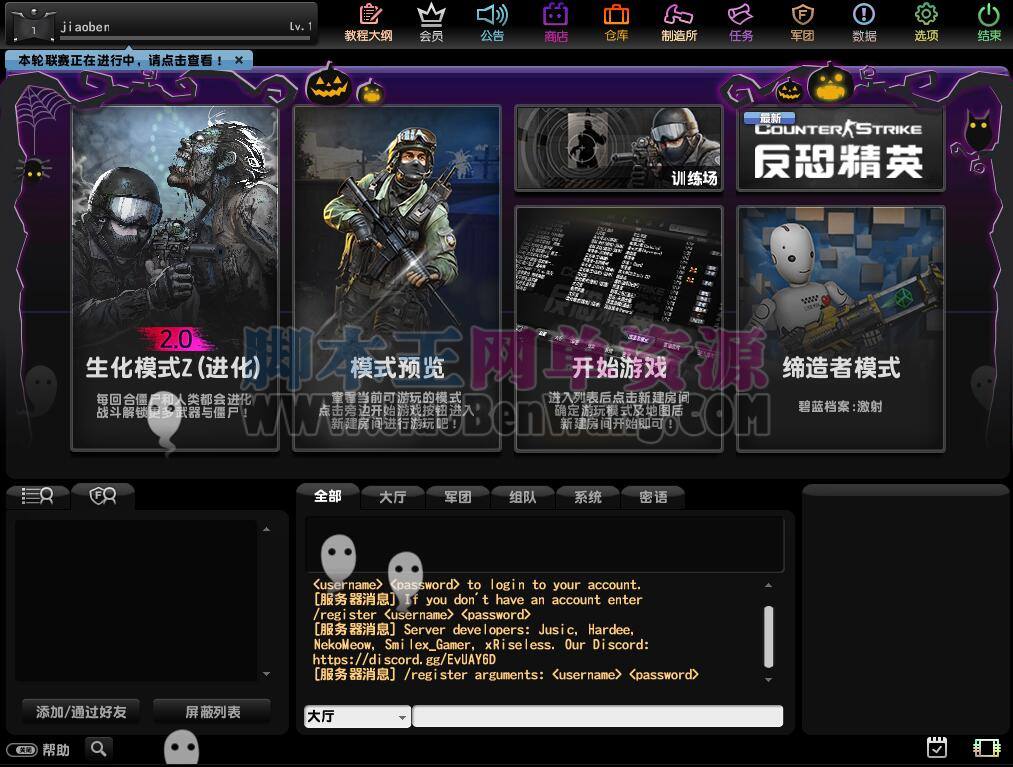Switch to the friends list tab icon
This screenshot has width=1013, height=767.
pyautogui.click(x=37, y=496)
